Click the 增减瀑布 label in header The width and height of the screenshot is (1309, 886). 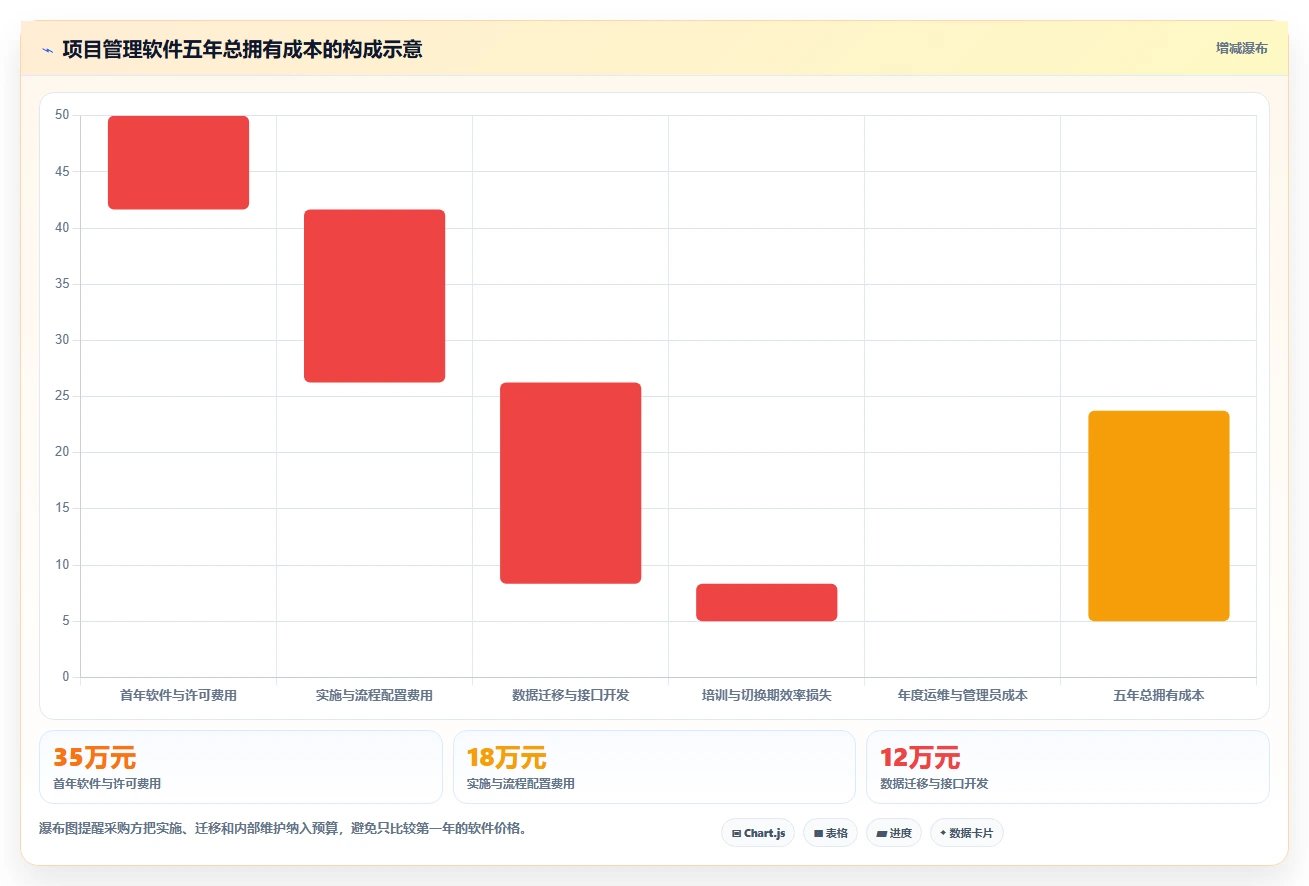tap(1242, 48)
